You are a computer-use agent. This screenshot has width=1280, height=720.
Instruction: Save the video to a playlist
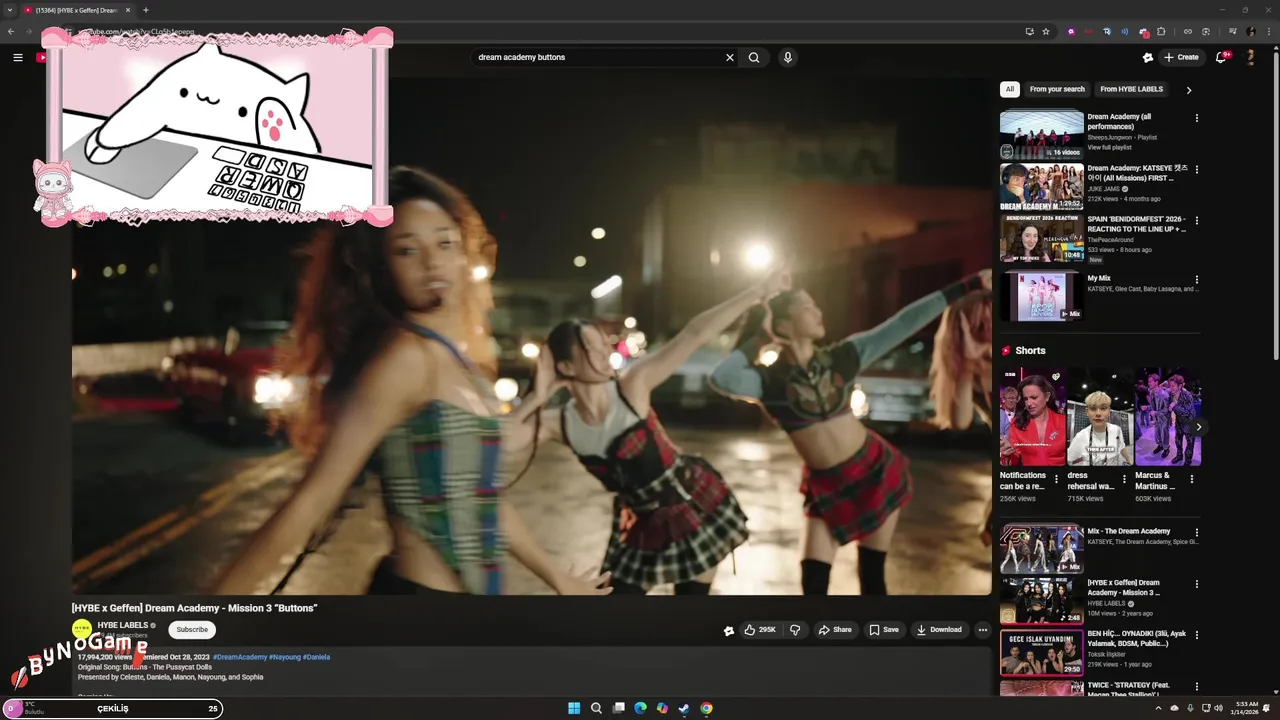[884, 630]
